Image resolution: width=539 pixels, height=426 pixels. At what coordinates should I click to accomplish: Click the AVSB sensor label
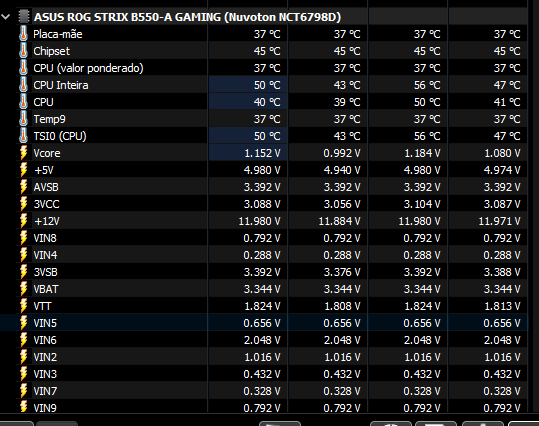(x=46, y=187)
